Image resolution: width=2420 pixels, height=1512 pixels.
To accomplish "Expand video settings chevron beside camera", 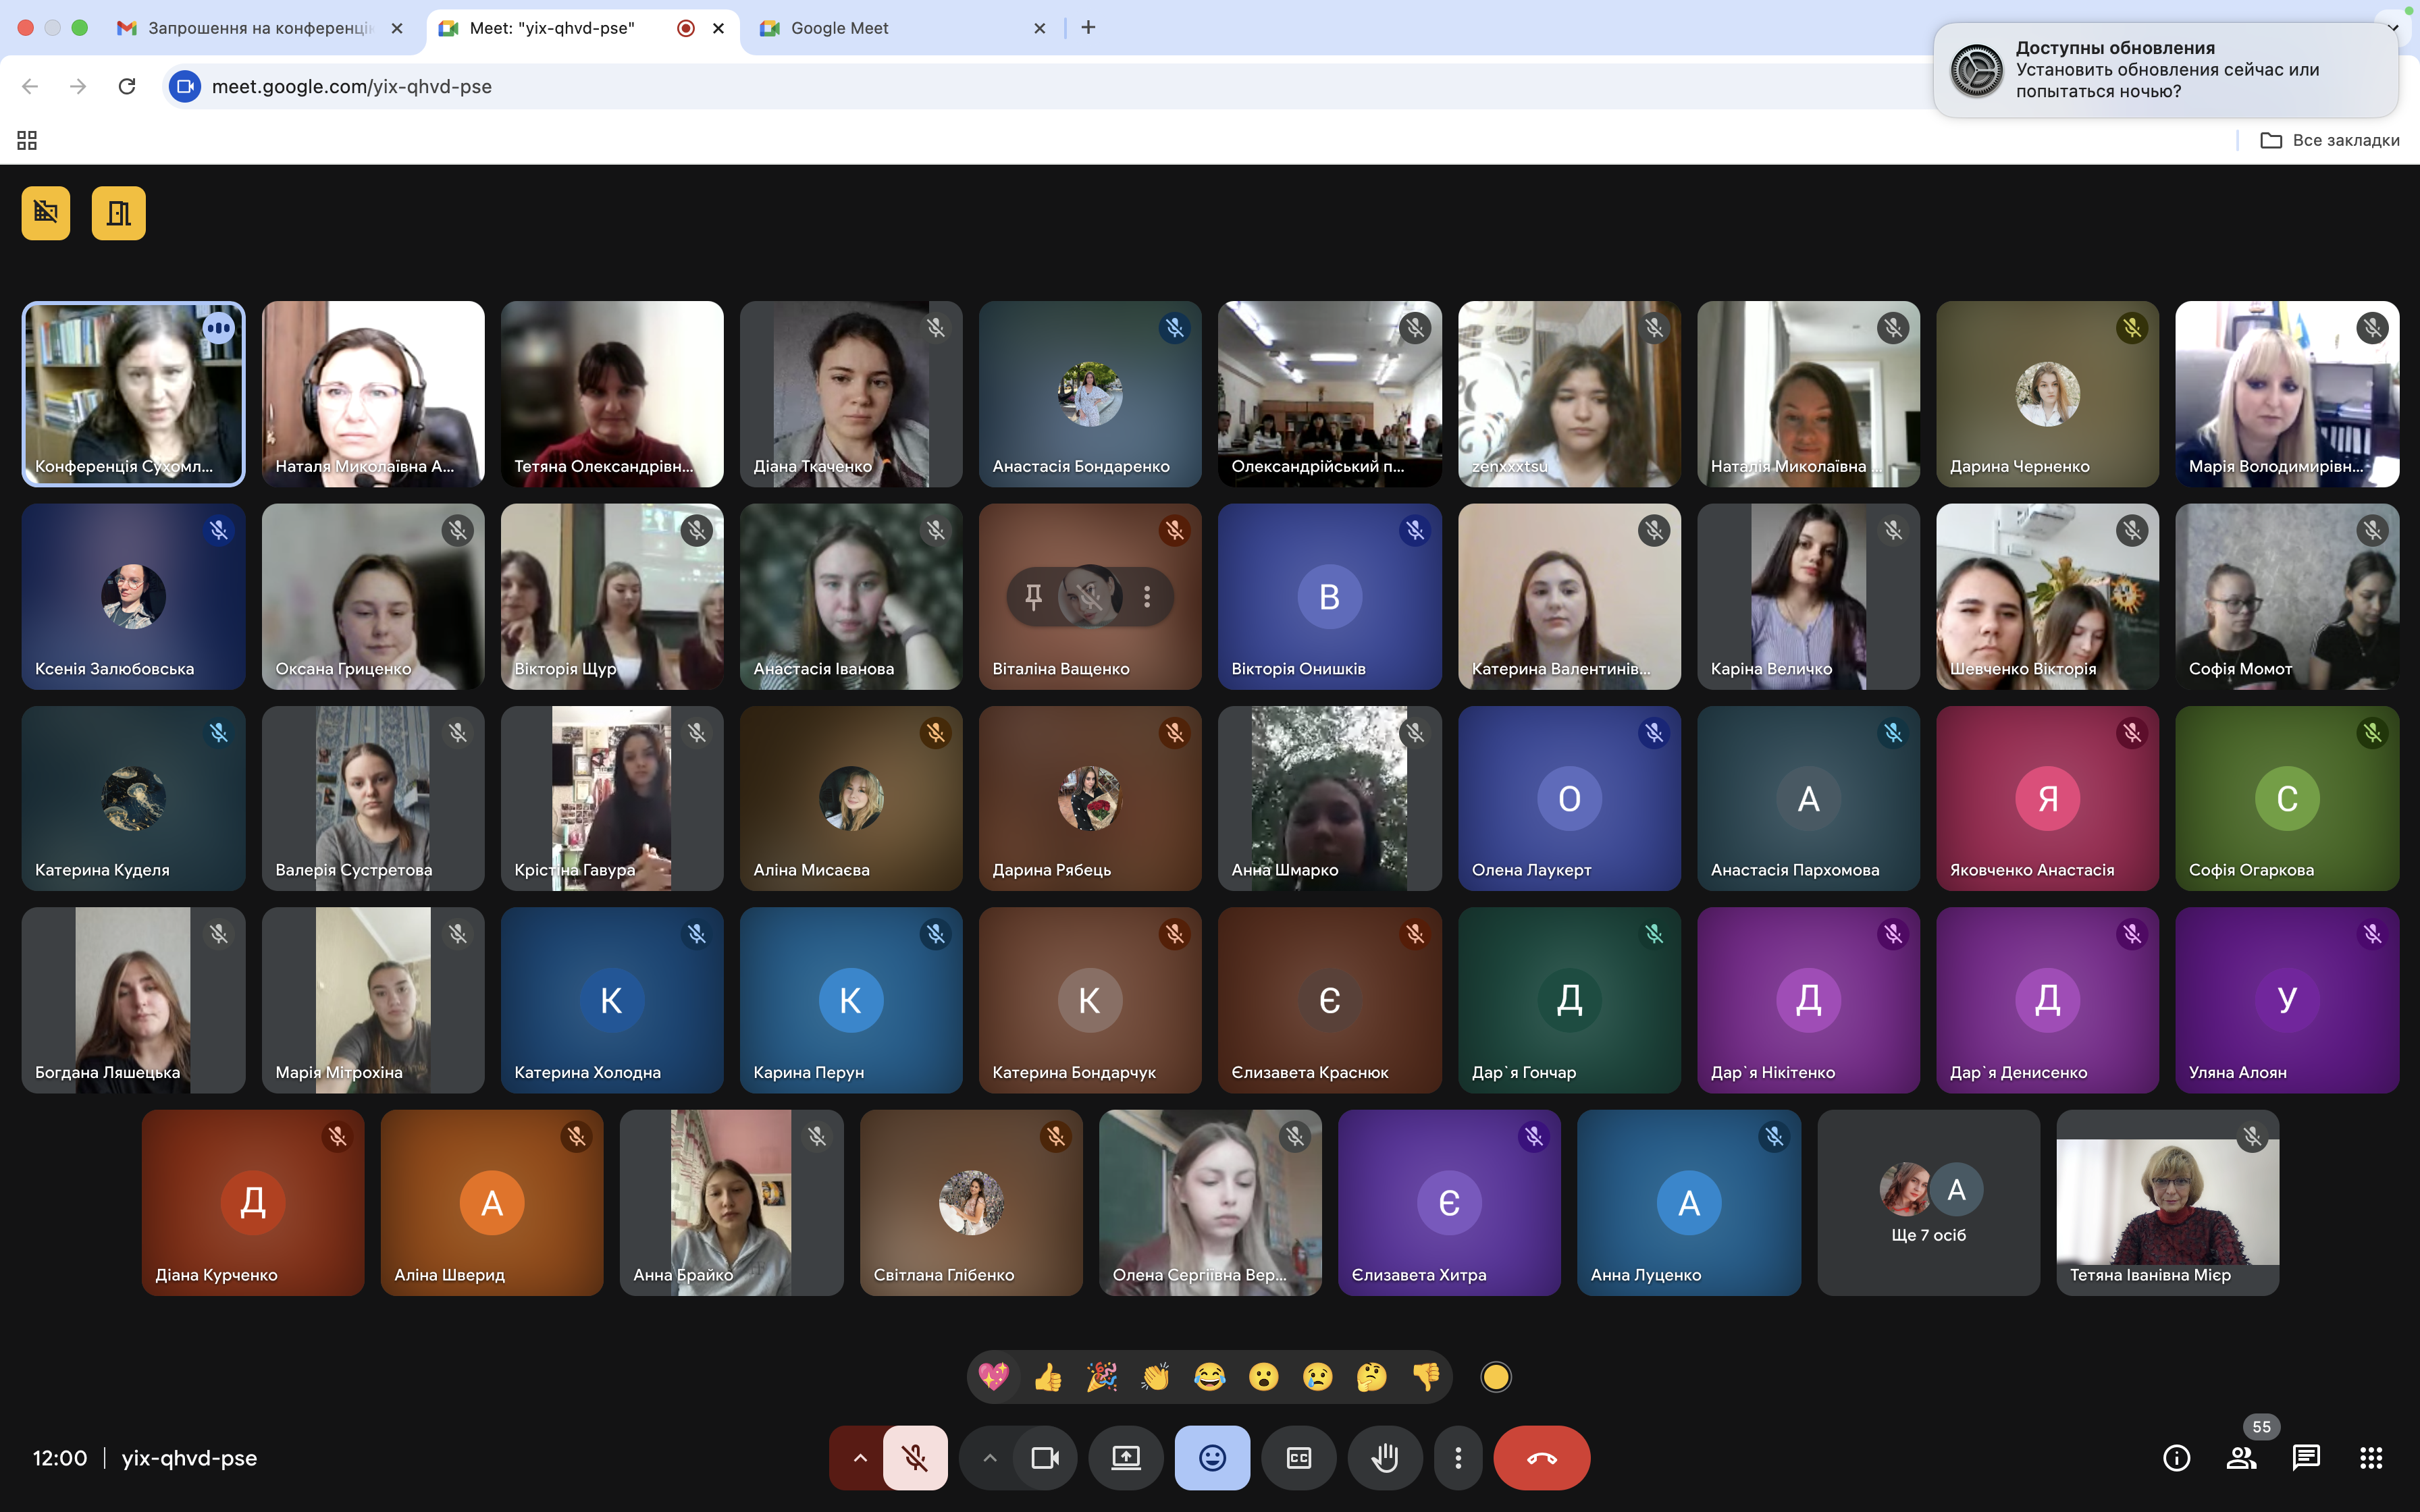I will (x=989, y=1458).
